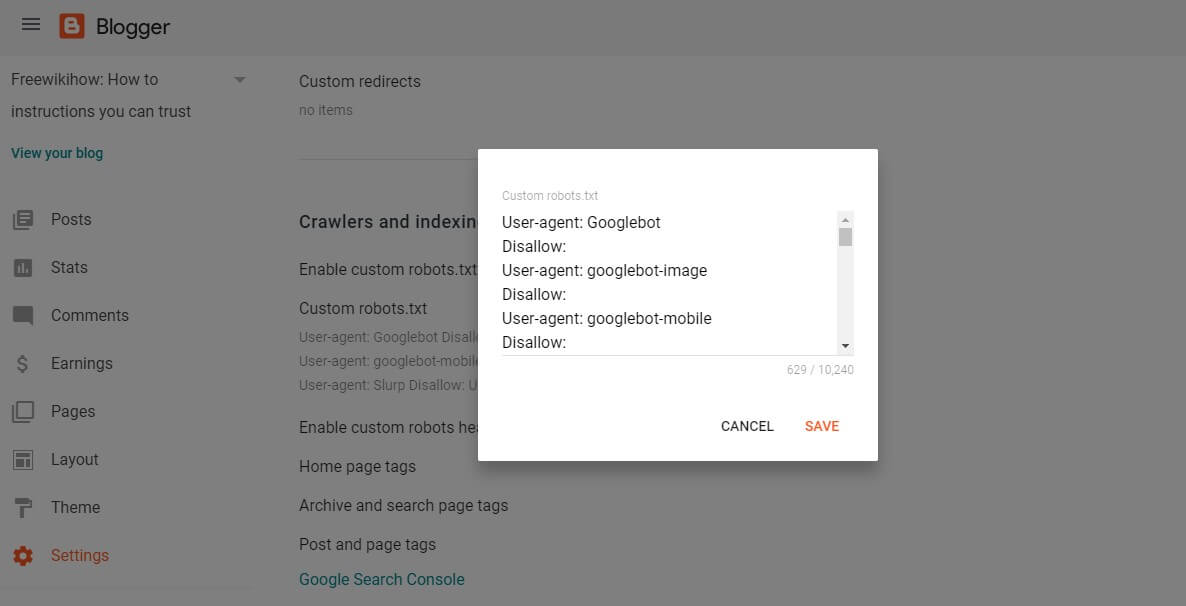This screenshot has height=606, width=1186.
Task: Enable custom robots header tags
Action: pos(400,427)
